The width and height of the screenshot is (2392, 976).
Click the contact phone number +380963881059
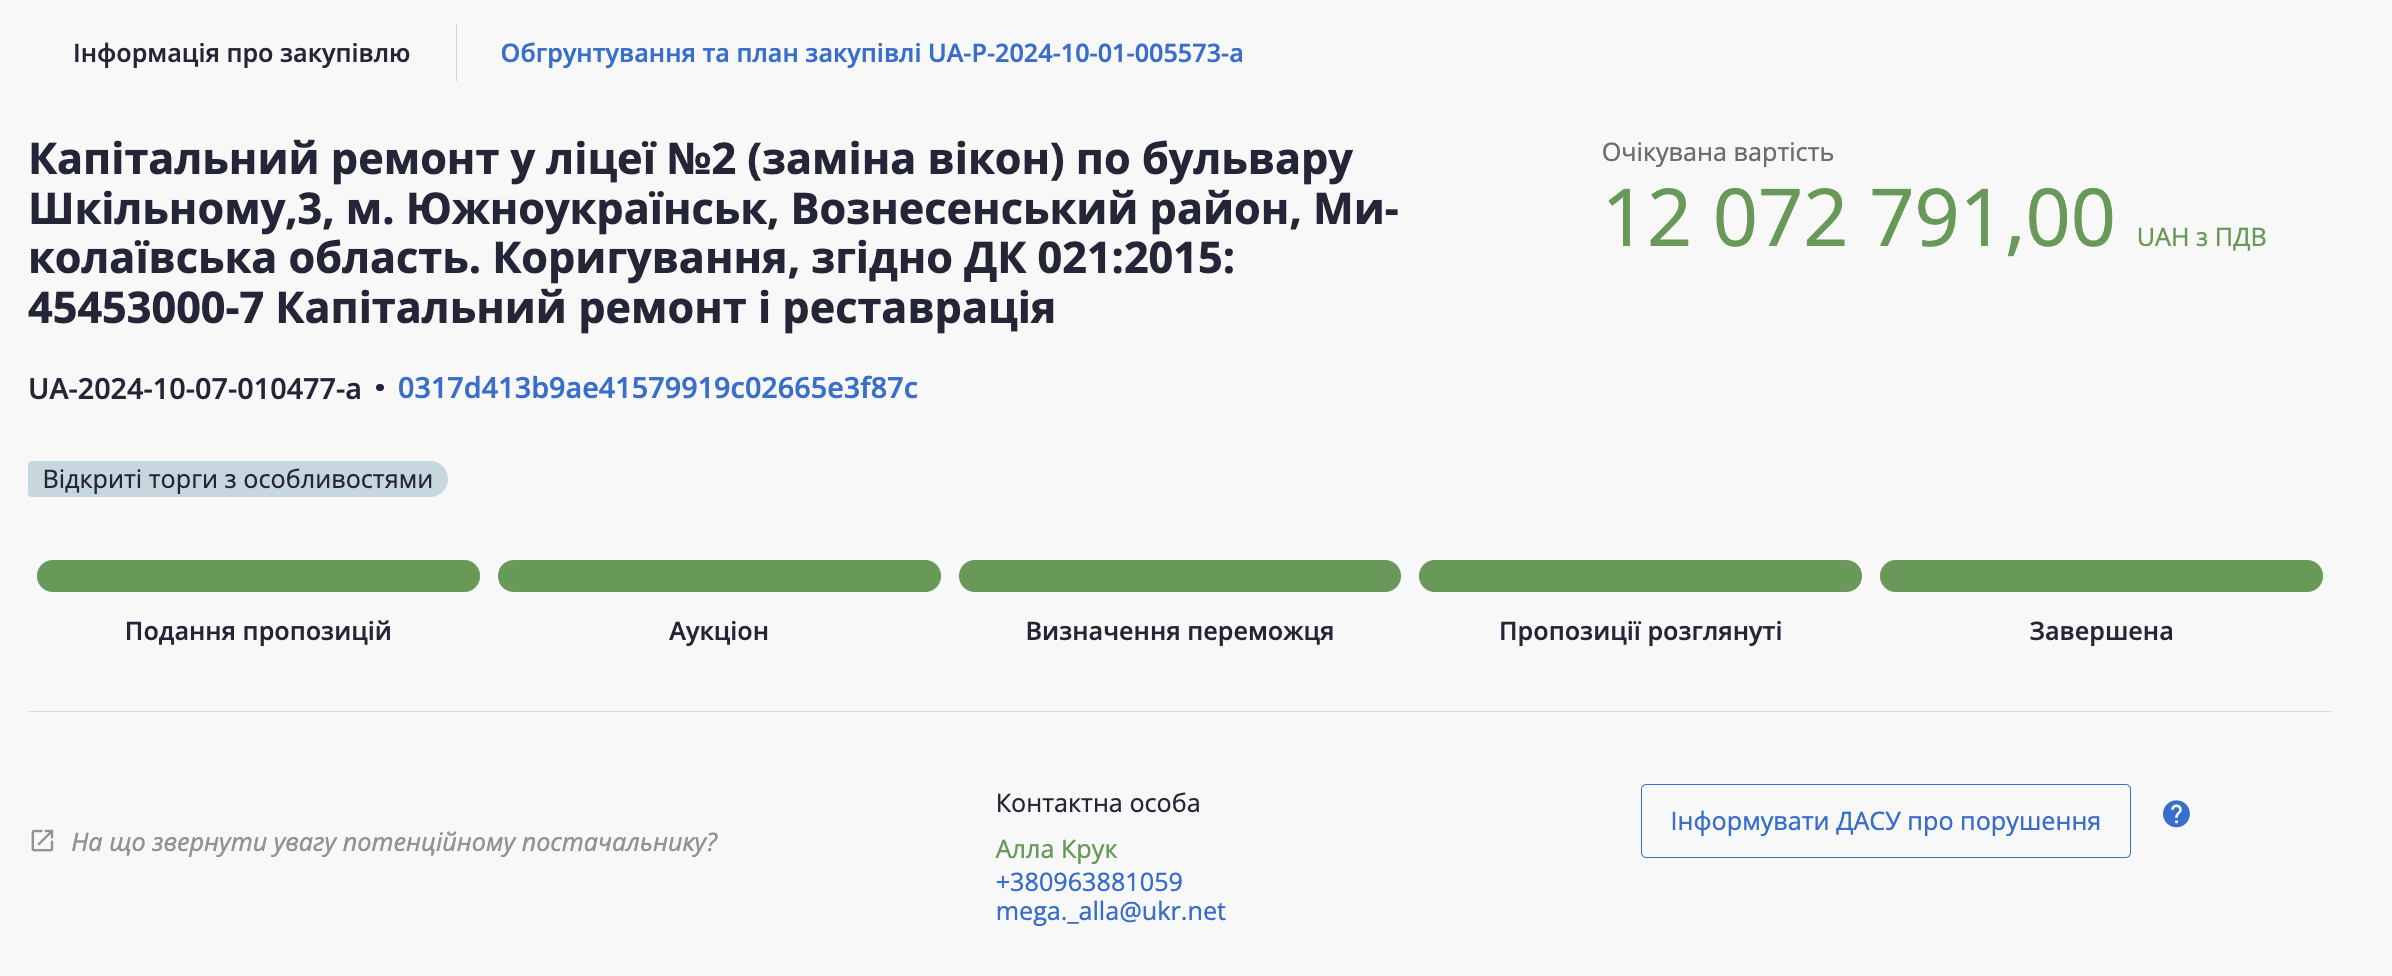[x=1088, y=882]
